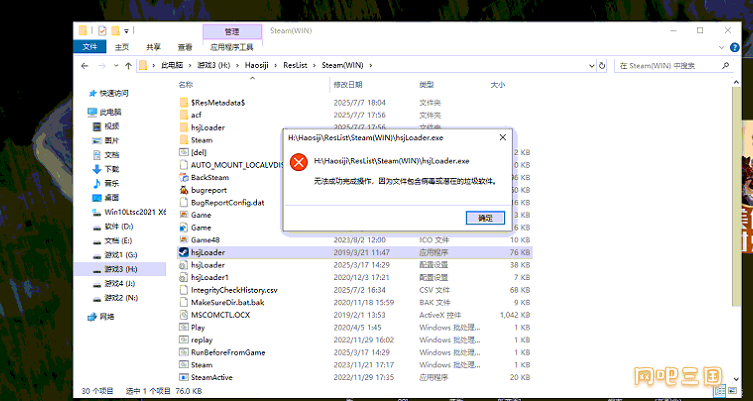The width and height of the screenshot is (753, 401).
Task: Sort files by 修改日期 column header
Action: (x=348, y=85)
